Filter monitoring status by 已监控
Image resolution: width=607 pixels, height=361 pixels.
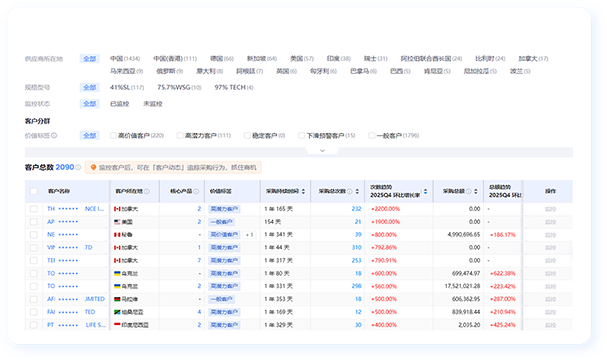(x=119, y=104)
